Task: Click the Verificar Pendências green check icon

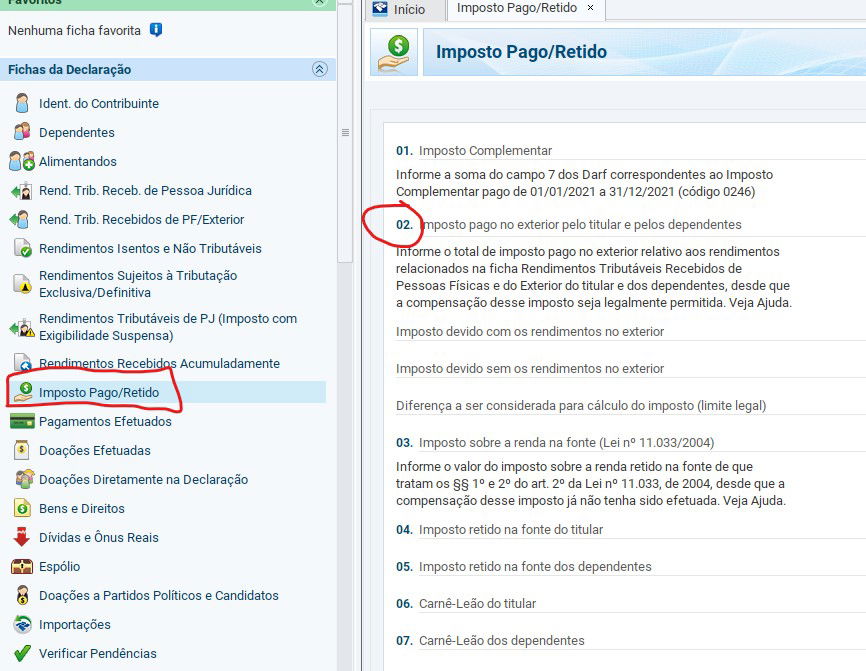Action: coord(22,653)
